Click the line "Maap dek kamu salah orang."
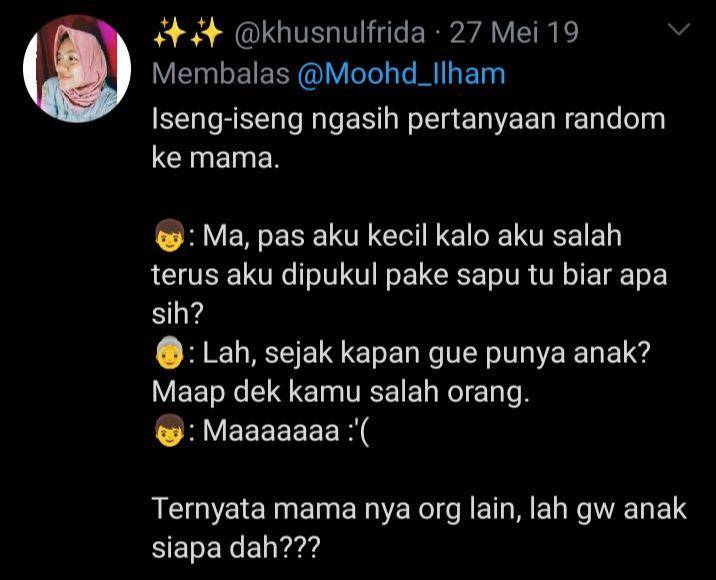716x580 pixels. 341,392
